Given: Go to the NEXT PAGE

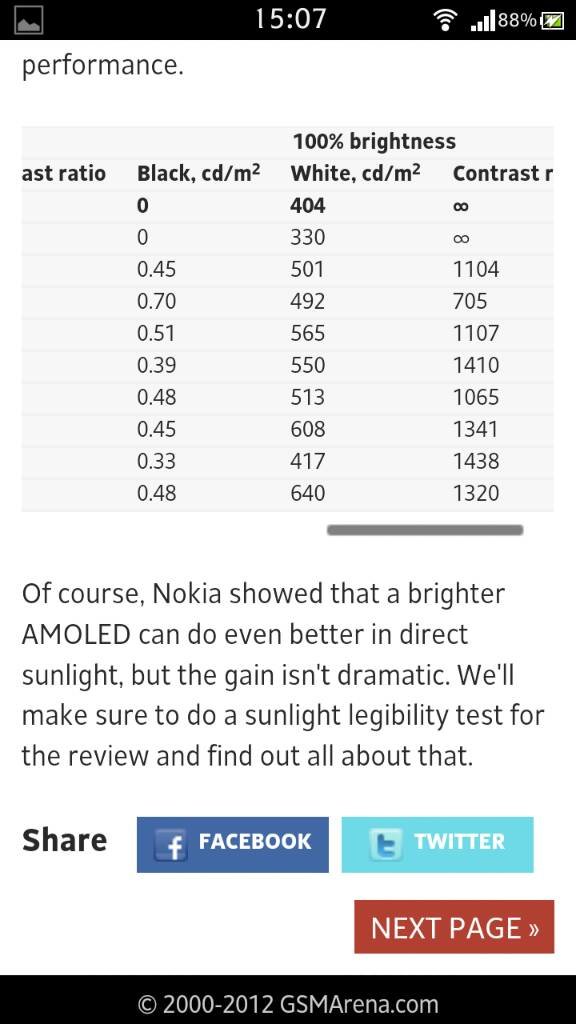Looking at the screenshot, I should pos(455,927).
